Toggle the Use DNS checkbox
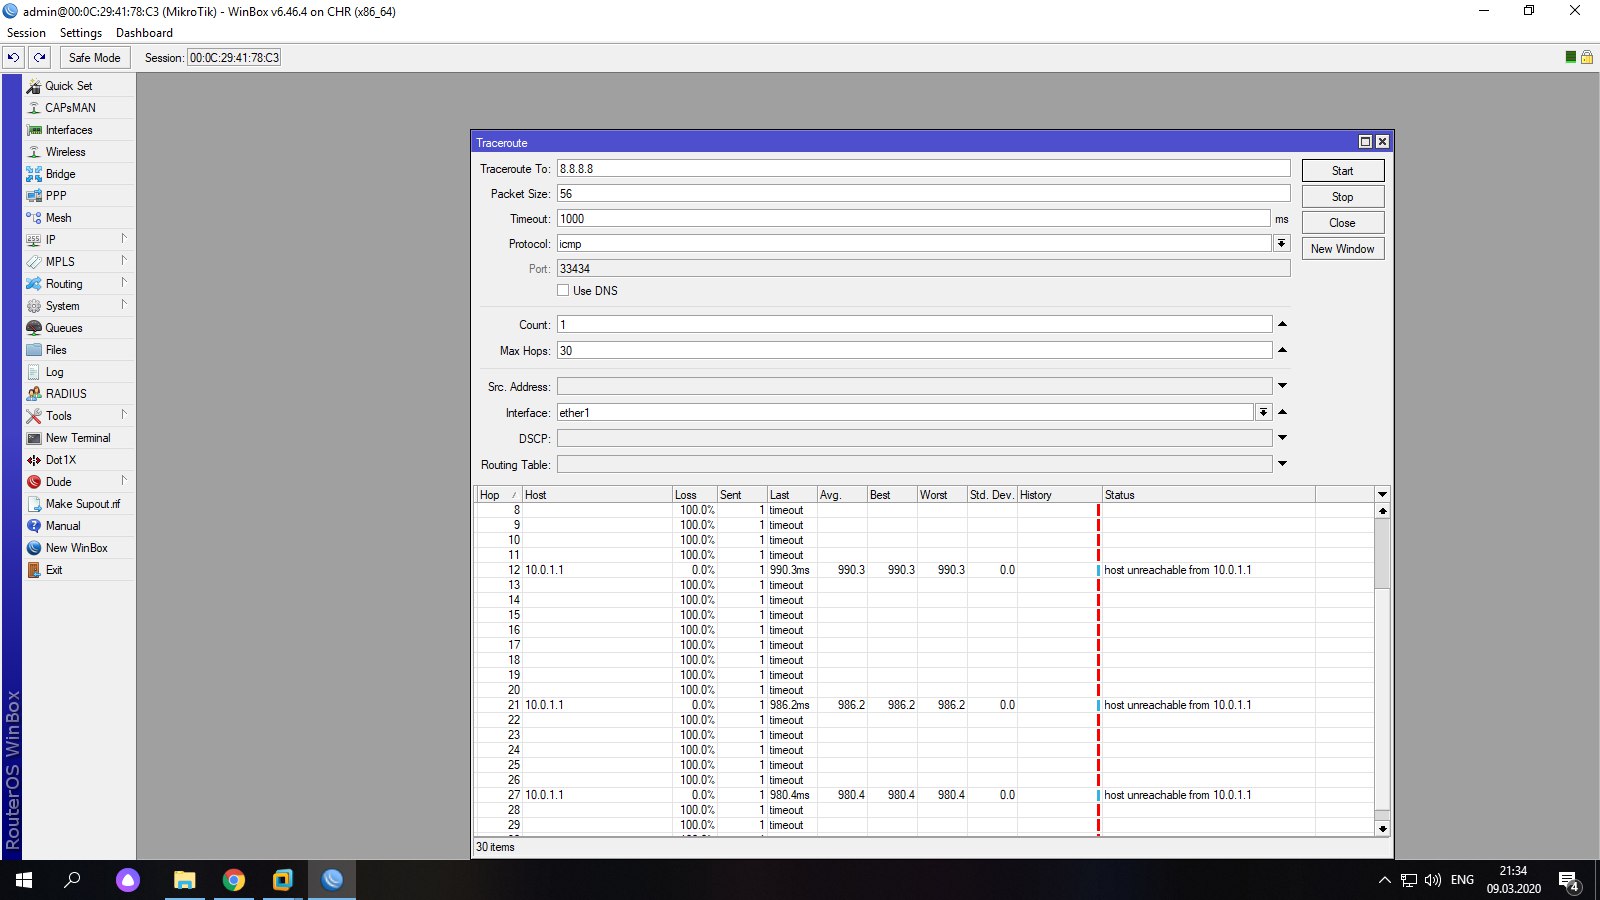 [563, 290]
